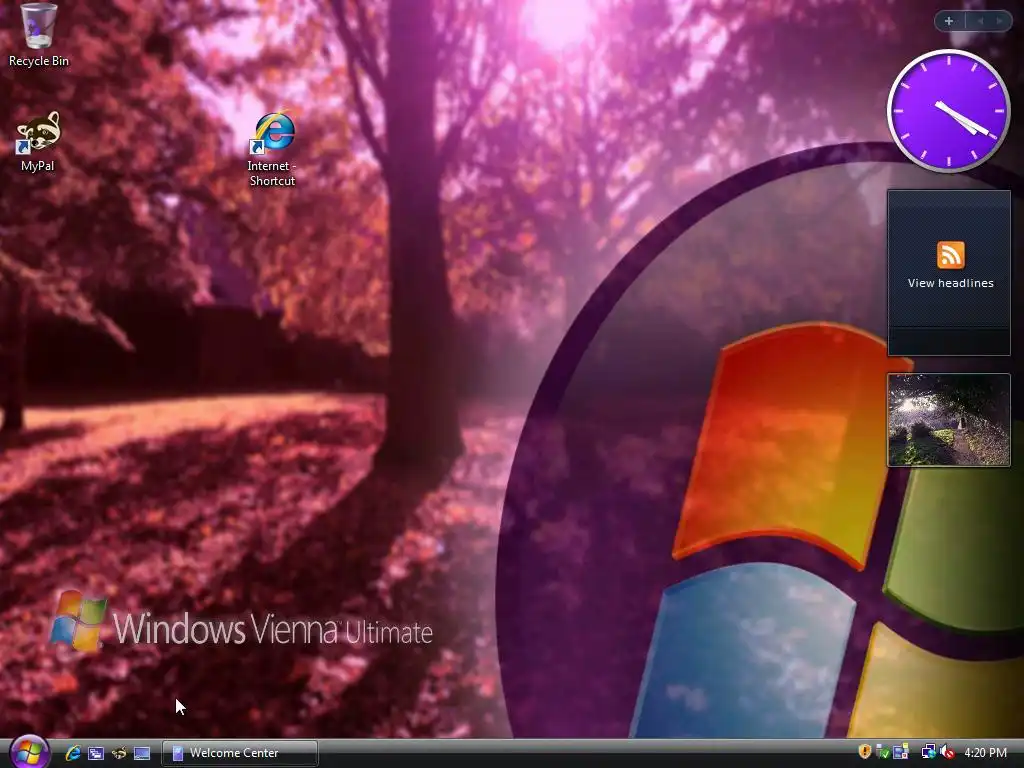Click the green checkmark tray icon
This screenshot has height=768, width=1024.
882,752
